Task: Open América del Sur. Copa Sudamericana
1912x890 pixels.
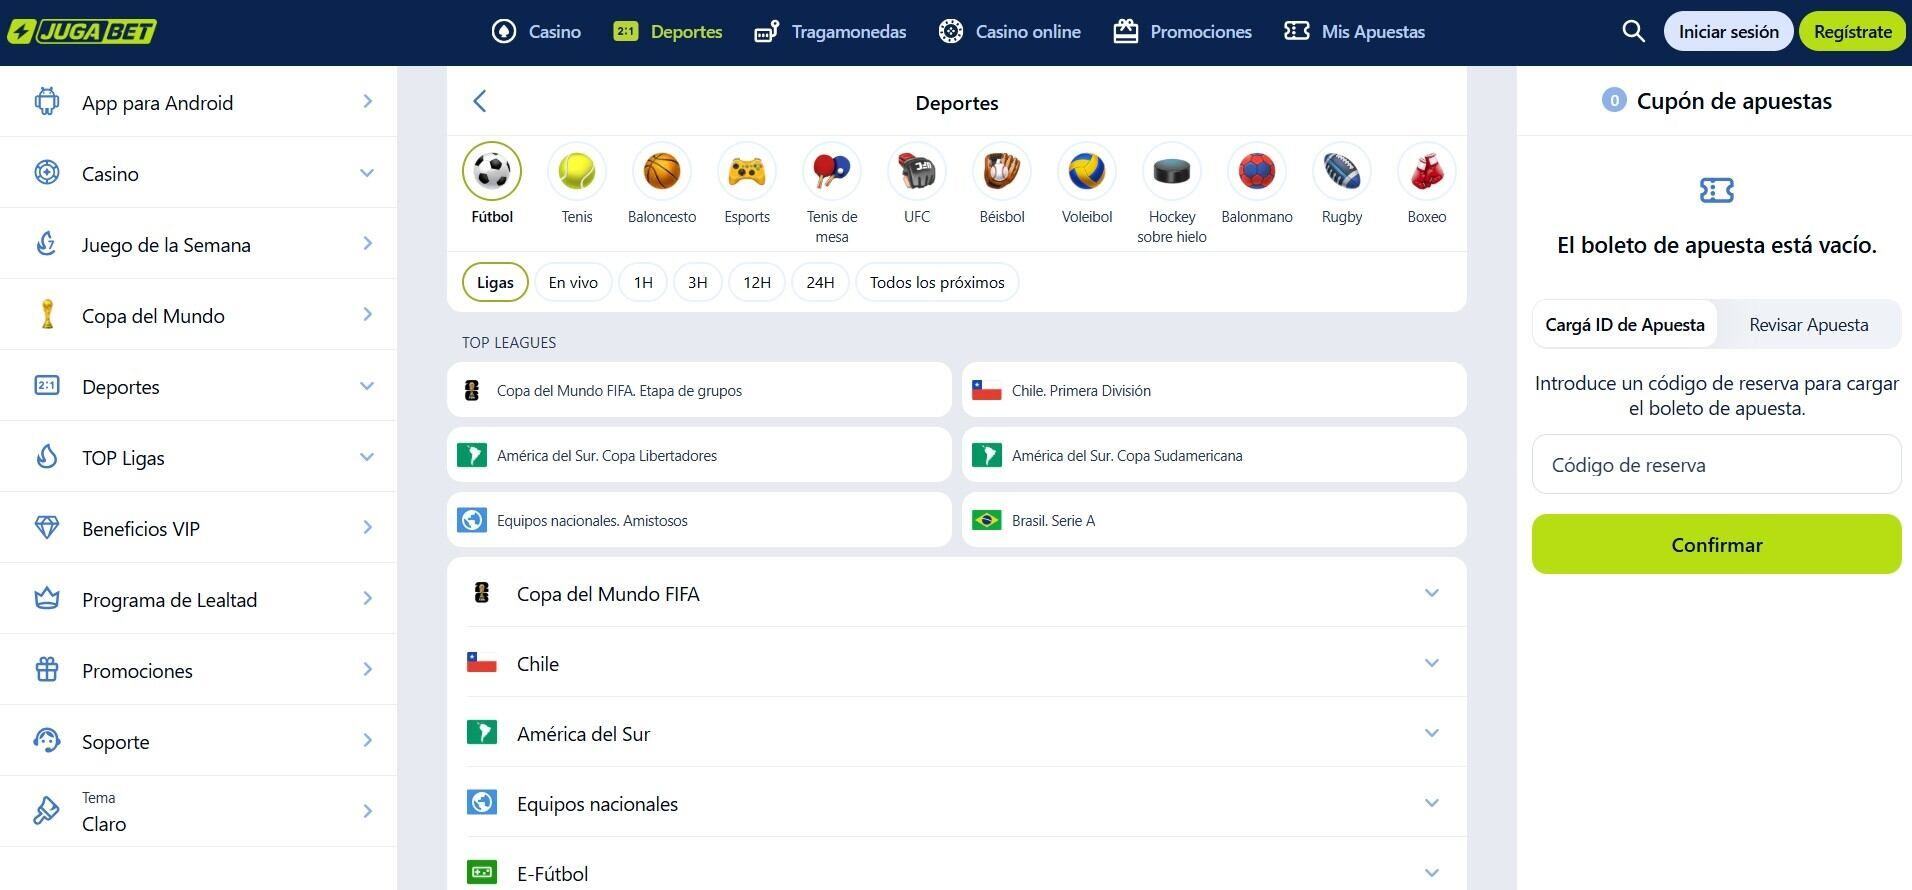Action: coord(1214,455)
